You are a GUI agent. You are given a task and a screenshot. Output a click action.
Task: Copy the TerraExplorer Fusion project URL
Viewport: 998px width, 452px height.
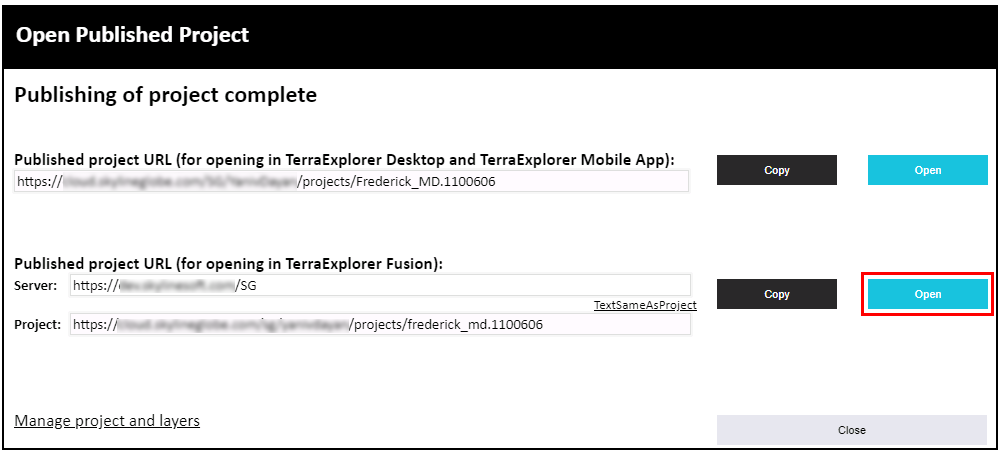point(777,294)
